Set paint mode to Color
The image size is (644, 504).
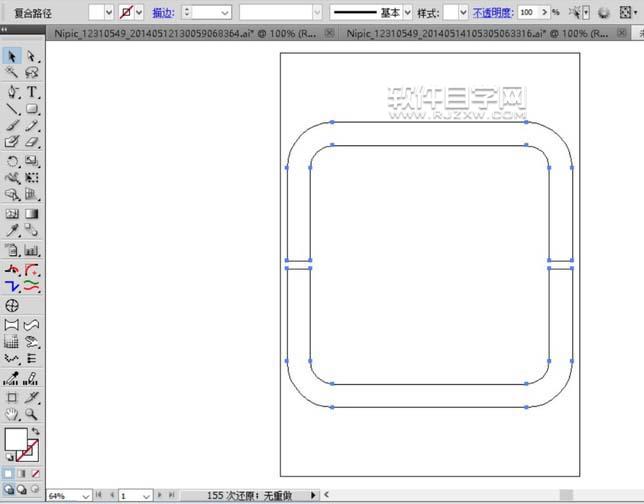click(8, 474)
